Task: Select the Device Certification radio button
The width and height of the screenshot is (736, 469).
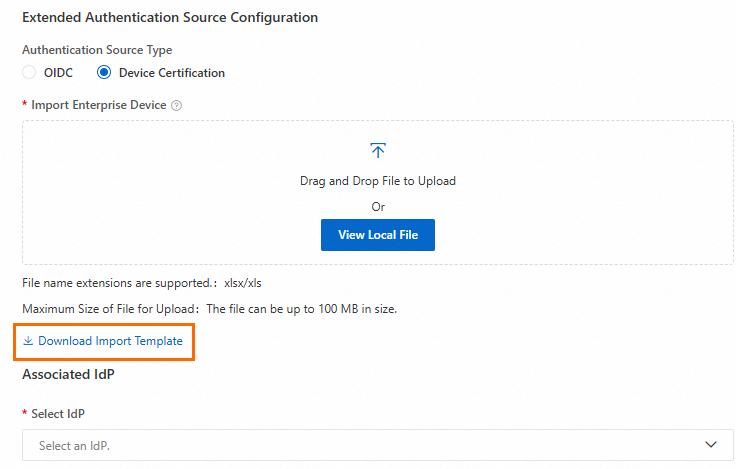Action: [104, 73]
